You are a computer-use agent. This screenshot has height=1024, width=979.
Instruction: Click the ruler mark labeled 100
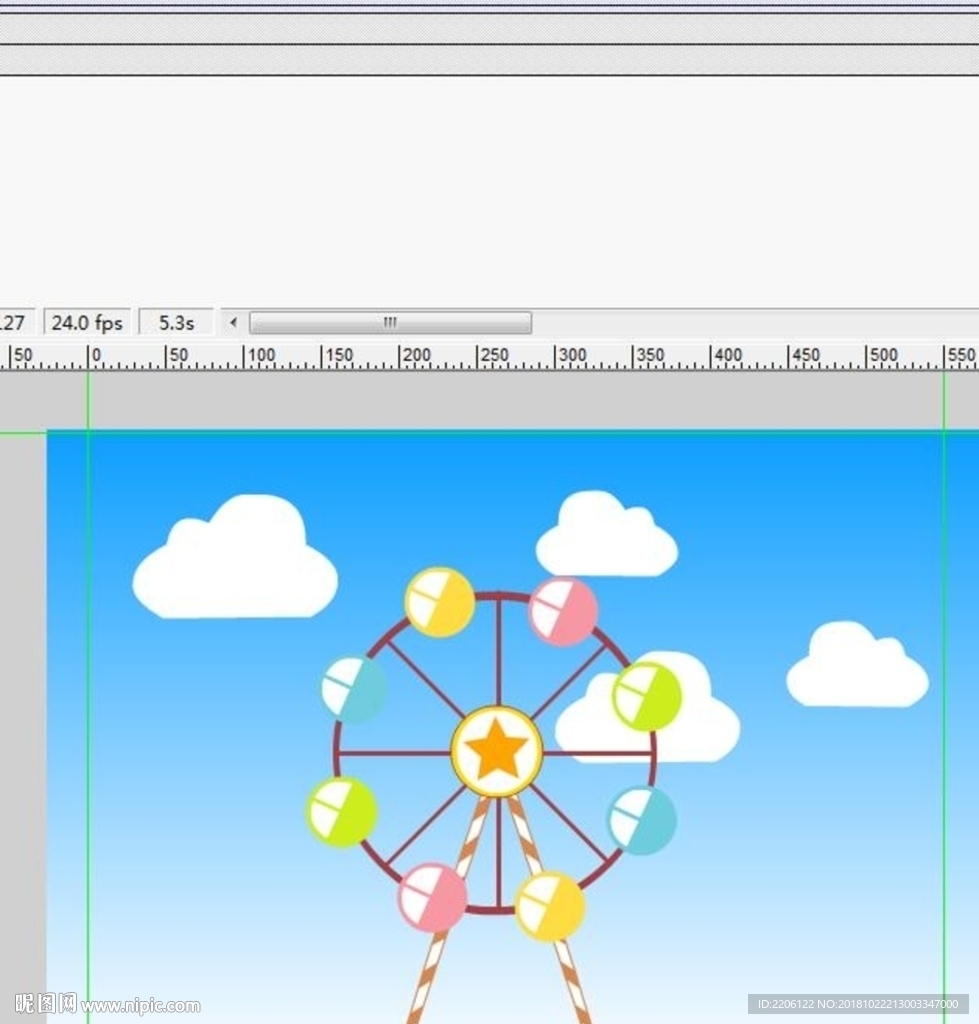(259, 356)
